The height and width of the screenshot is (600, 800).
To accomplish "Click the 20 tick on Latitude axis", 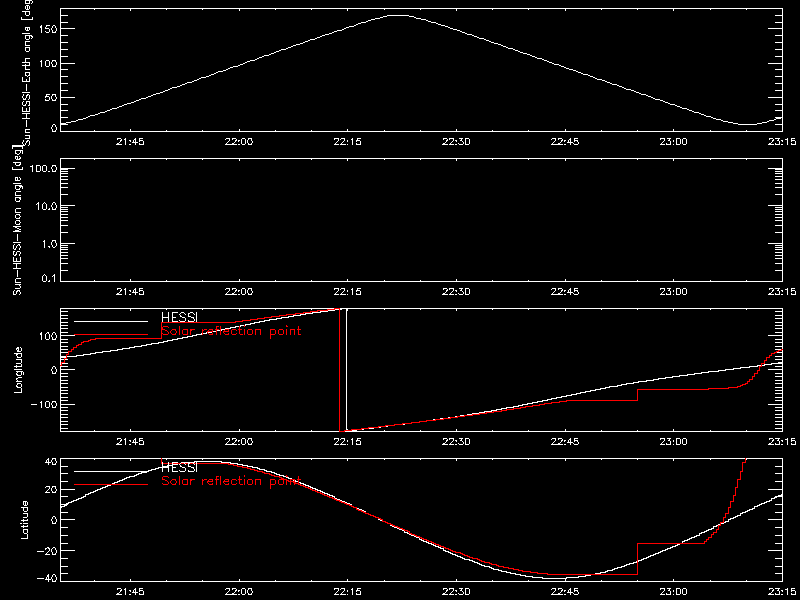I will point(50,490).
